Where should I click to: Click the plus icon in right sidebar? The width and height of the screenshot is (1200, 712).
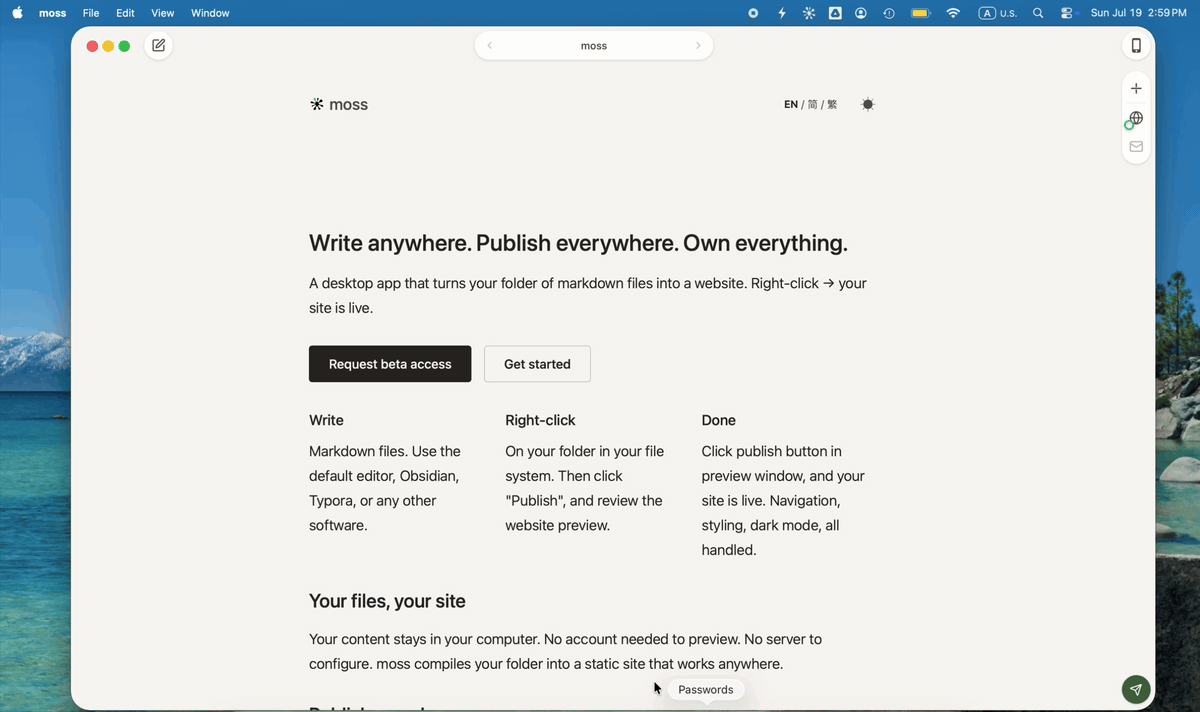1136,89
